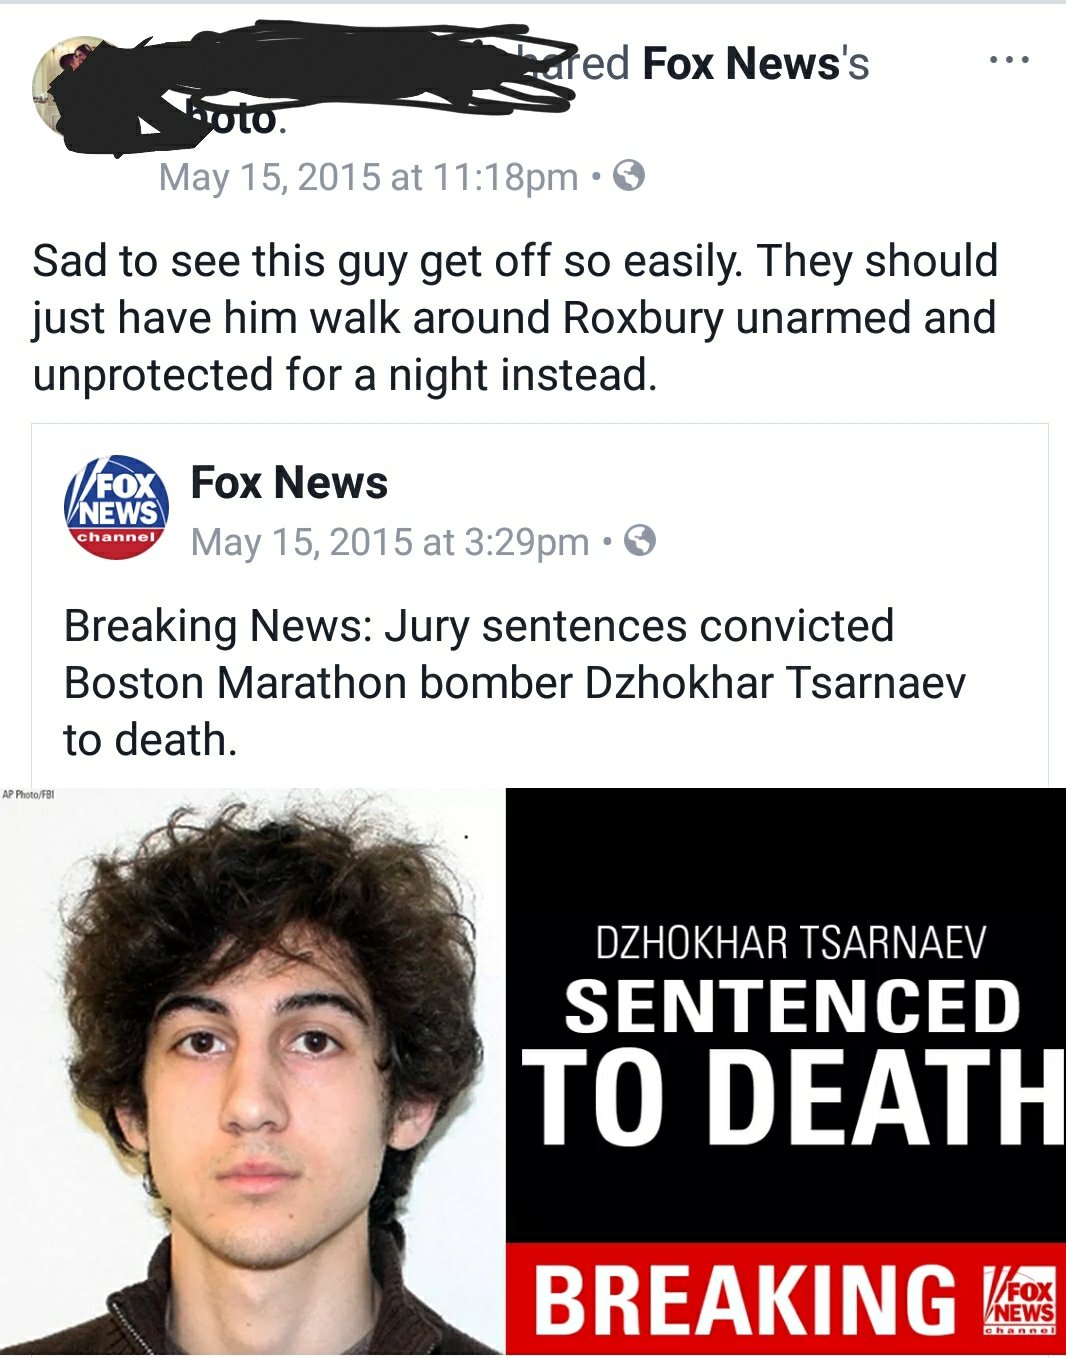The width and height of the screenshot is (1066, 1358).
Task: Open the May 15, 2015 11:18pm timestamp
Action: click(368, 177)
